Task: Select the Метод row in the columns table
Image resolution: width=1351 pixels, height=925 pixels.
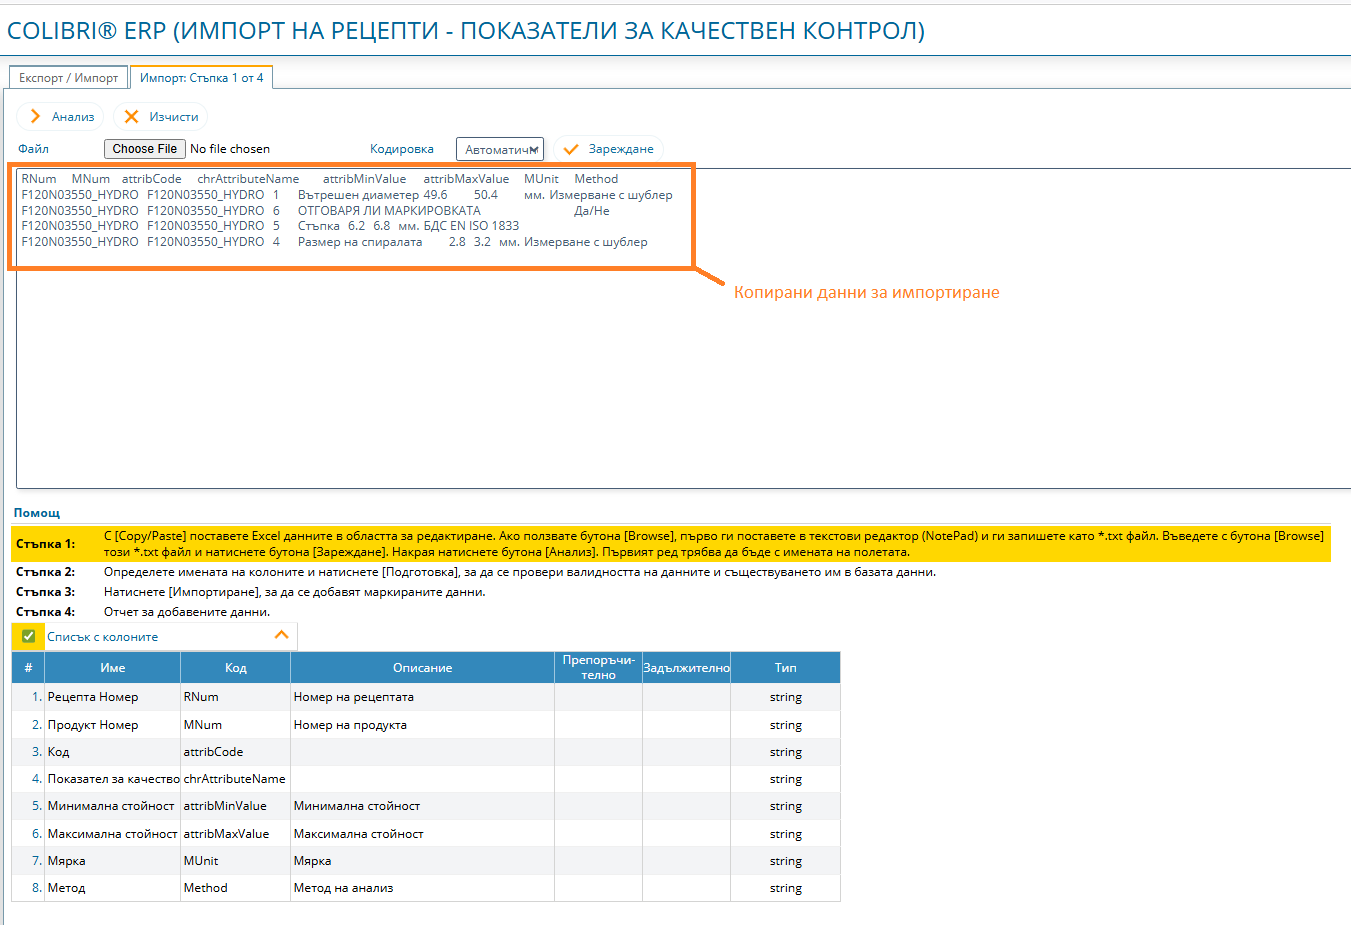Action: tap(426, 888)
